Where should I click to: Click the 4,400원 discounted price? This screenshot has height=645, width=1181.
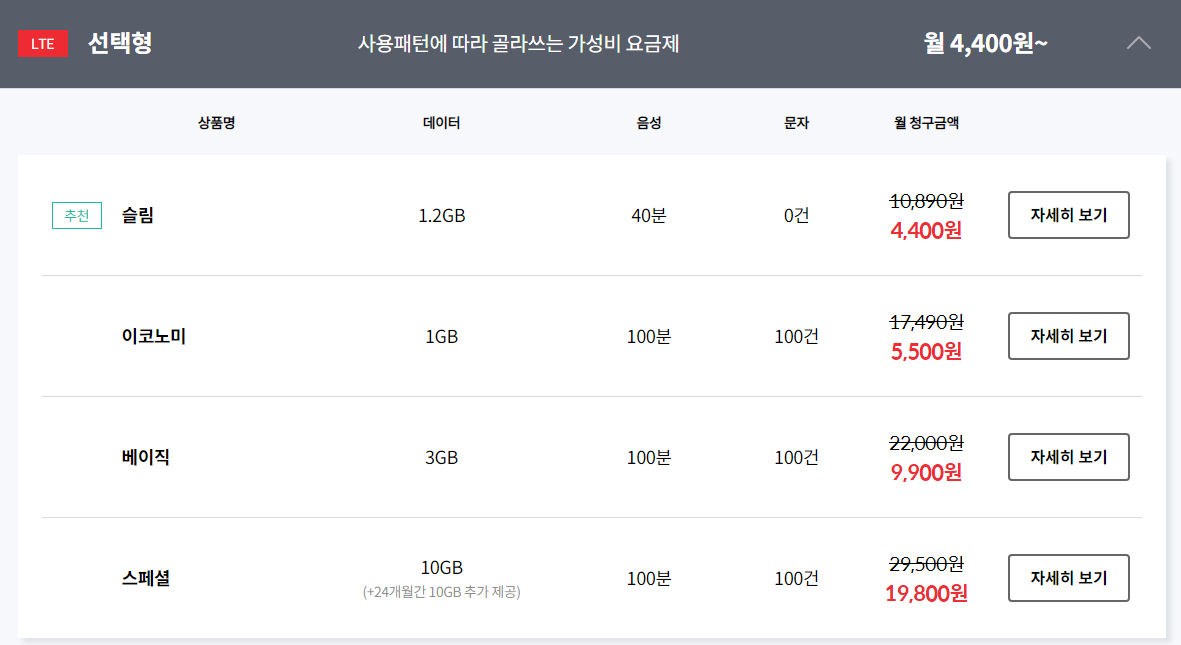click(926, 231)
